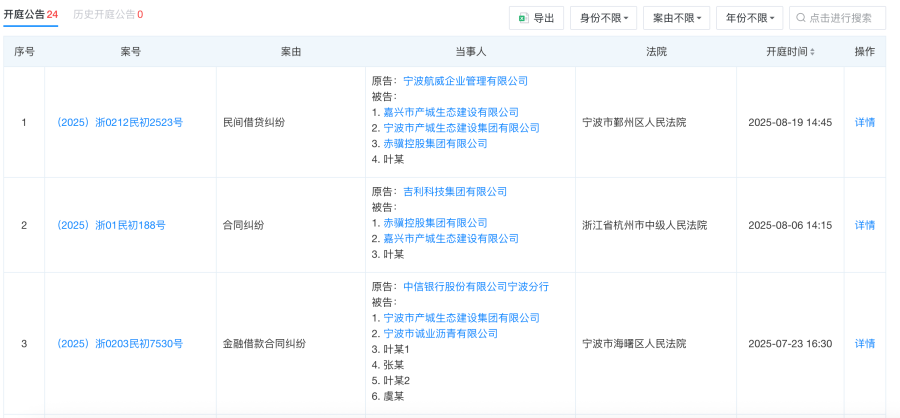Open case (2025)浙0212民初2523号

tap(120, 123)
